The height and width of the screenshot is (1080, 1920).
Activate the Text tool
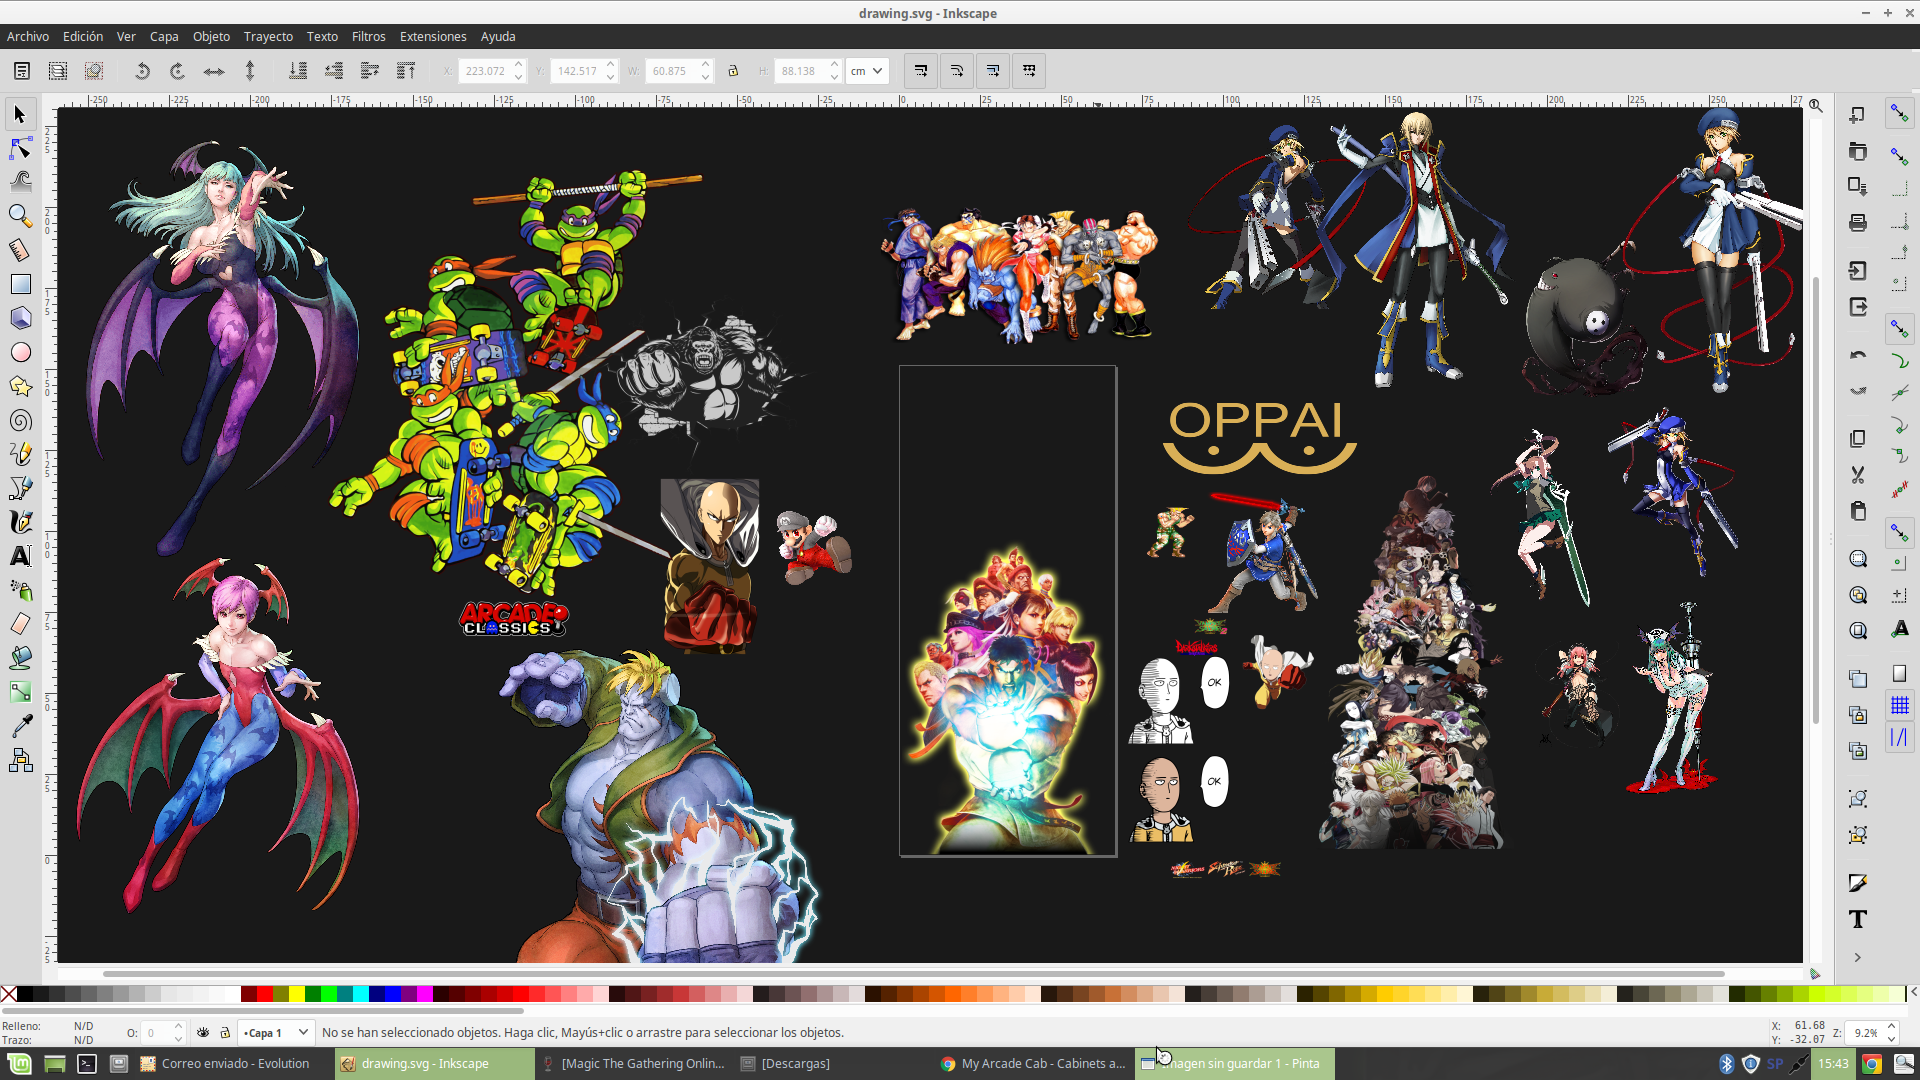coord(20,556)
